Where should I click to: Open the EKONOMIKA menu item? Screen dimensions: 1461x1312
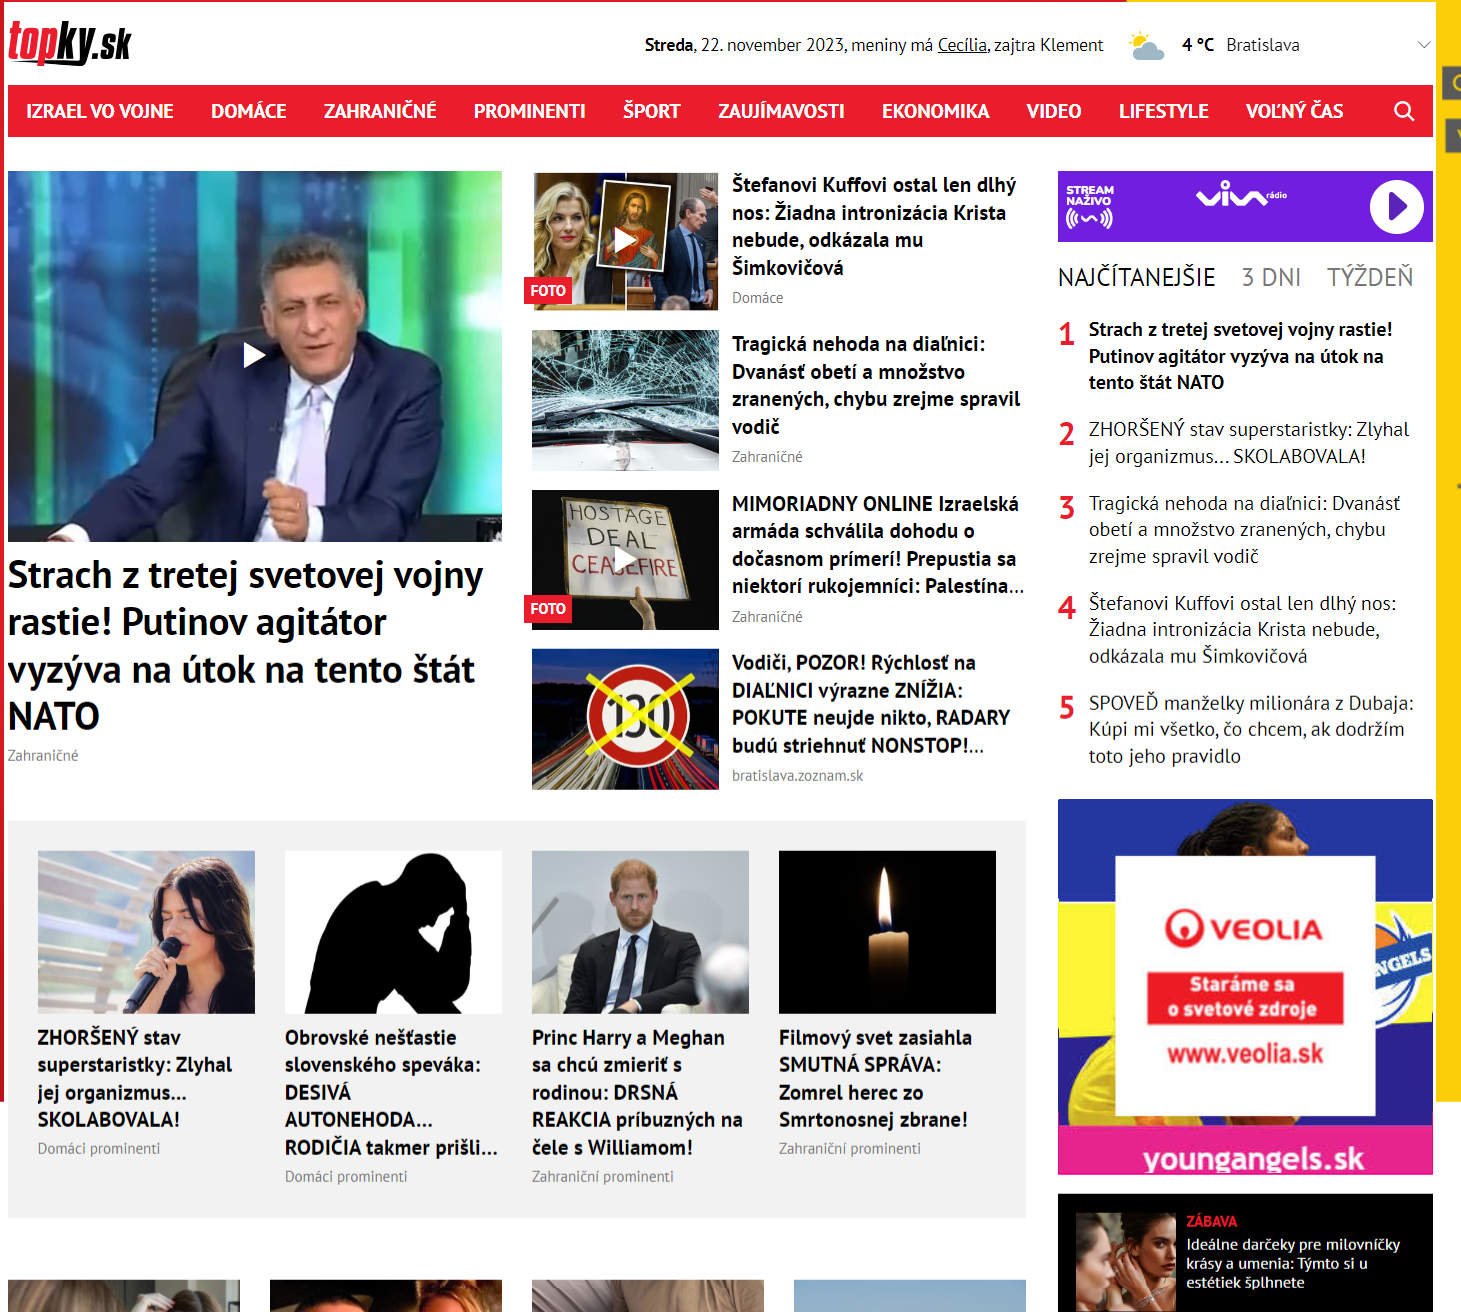tap(935, 111)
